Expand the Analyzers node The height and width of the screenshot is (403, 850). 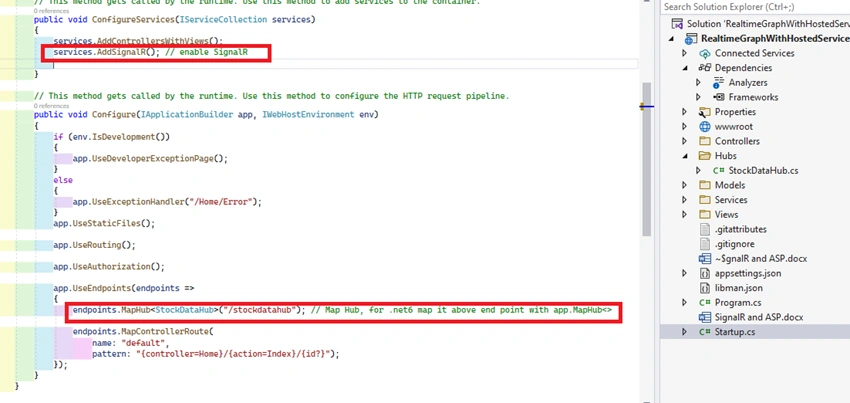[x=698, y=82]
